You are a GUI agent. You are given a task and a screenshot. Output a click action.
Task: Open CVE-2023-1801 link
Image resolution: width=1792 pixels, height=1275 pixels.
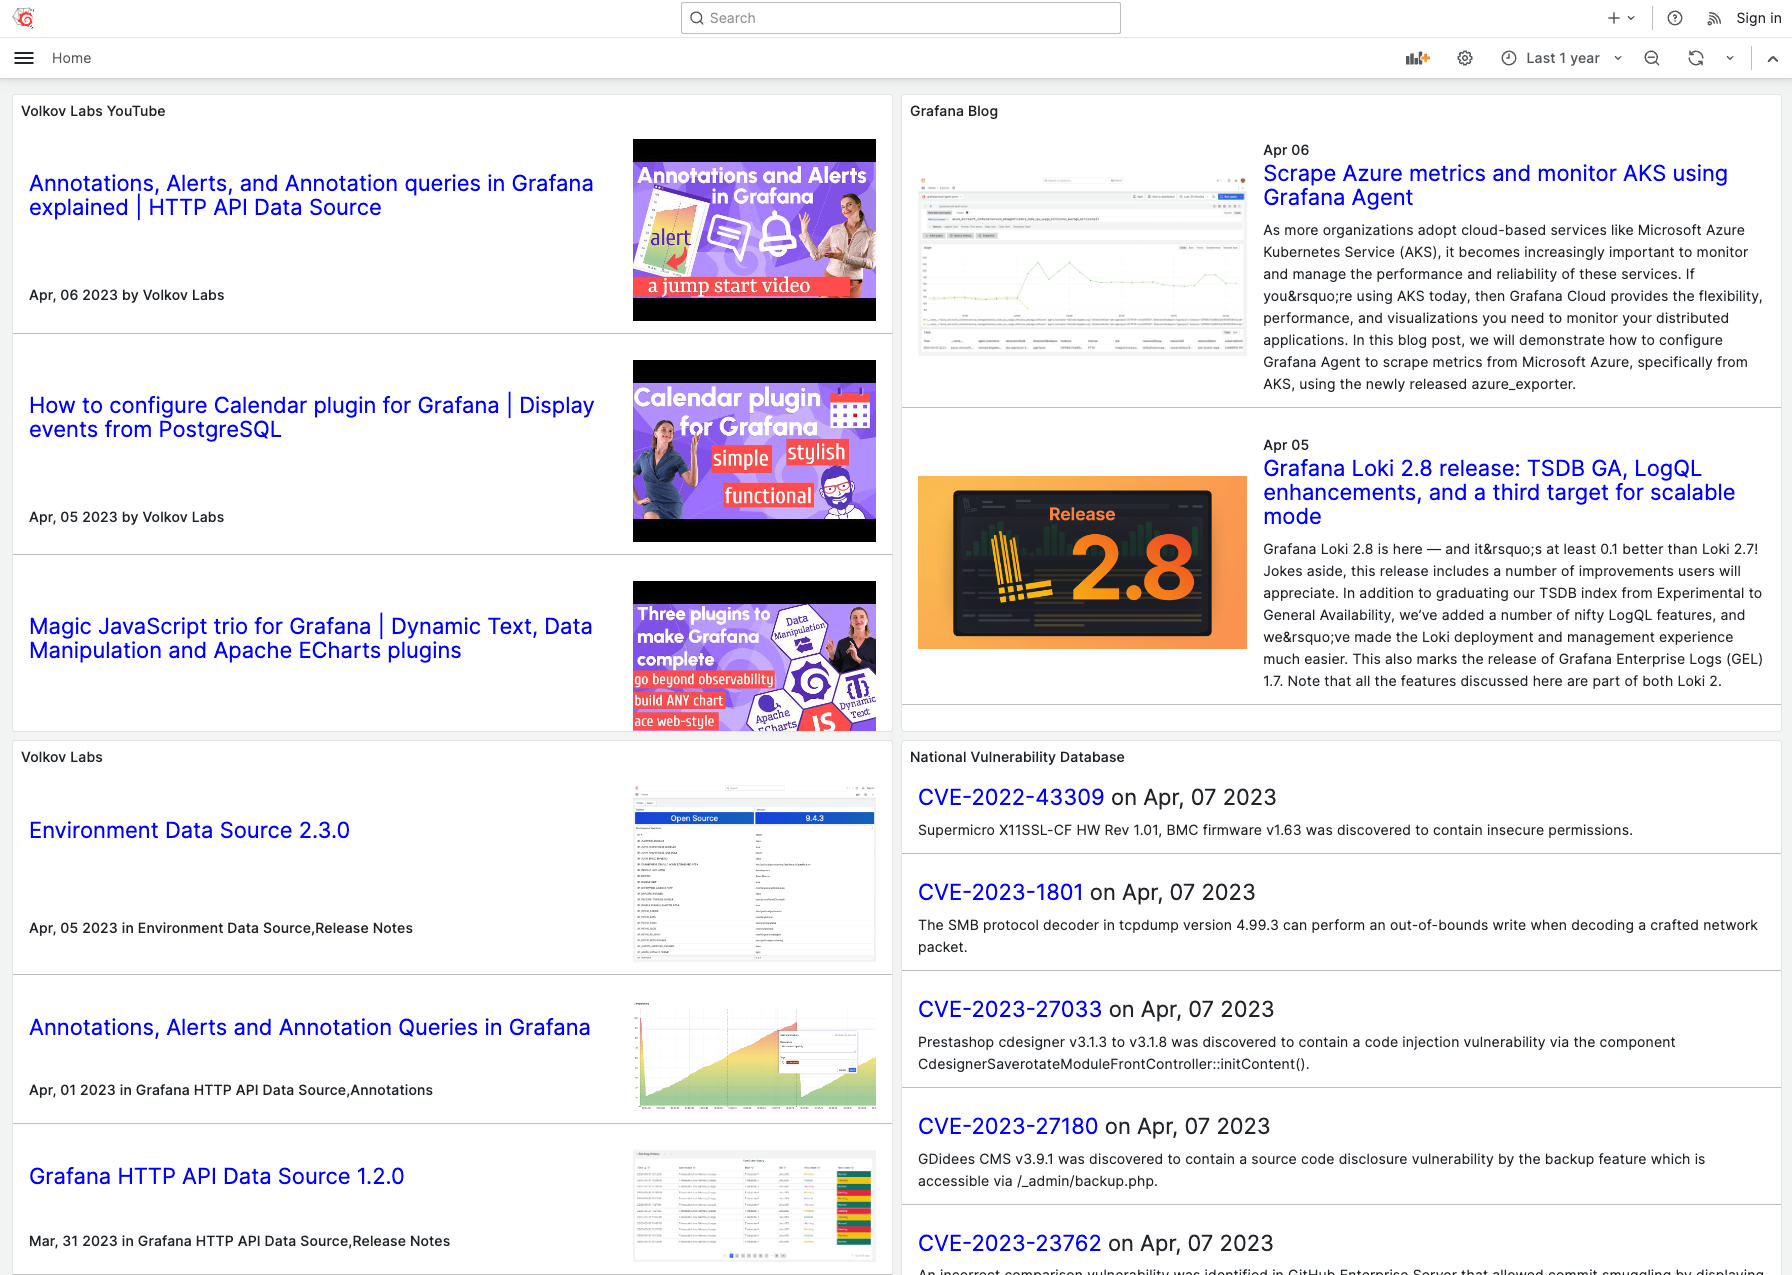click(1000, 892)
